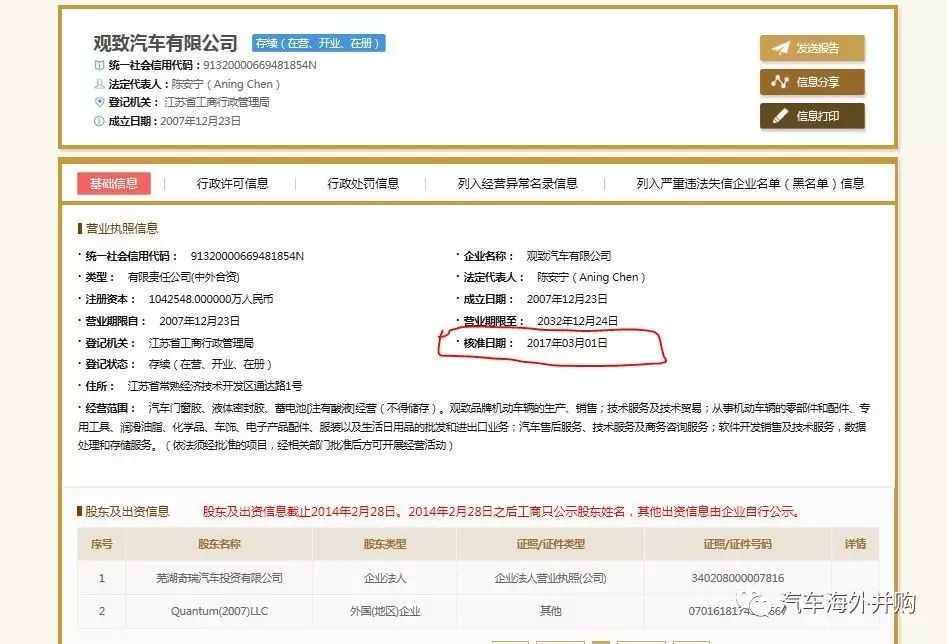This screenshot has height=644, width=947.
Task: Select the 基础信息 tab
Action: pyautogui.click(x=114, y=183)
